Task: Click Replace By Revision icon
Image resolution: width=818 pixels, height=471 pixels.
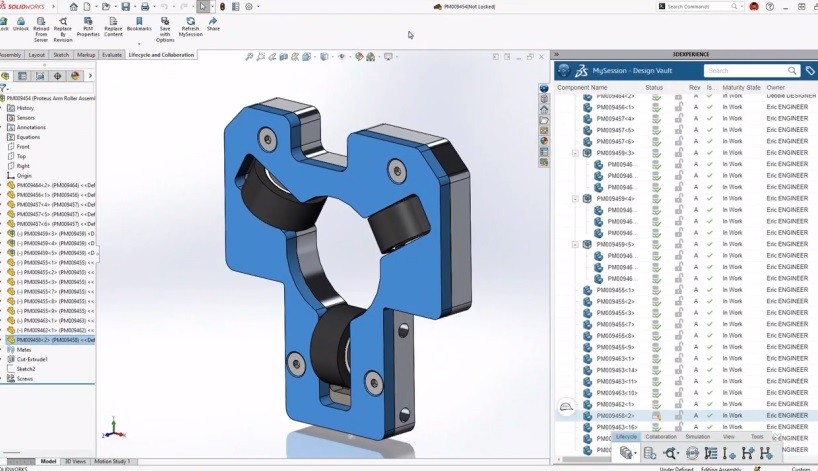Action: pos(63,21)
